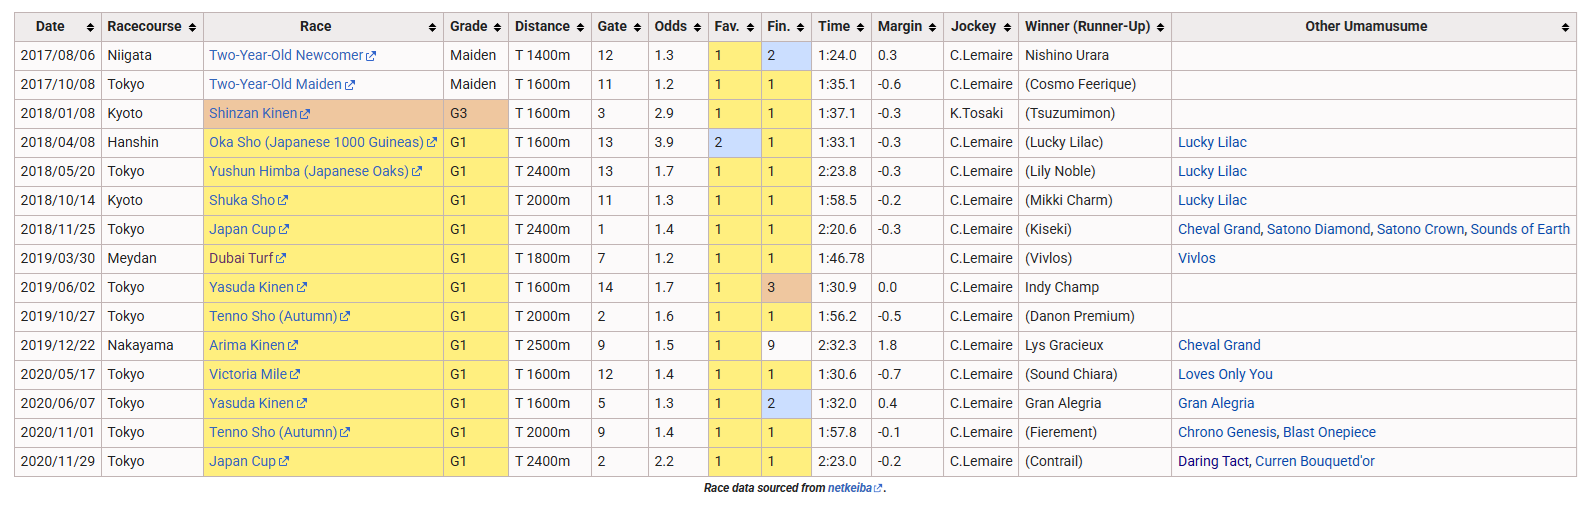This screenshot has height=524, width=1591.
Task: Open Vivlos link in Other Umamusume column
Action: [x=1197, y=259]
